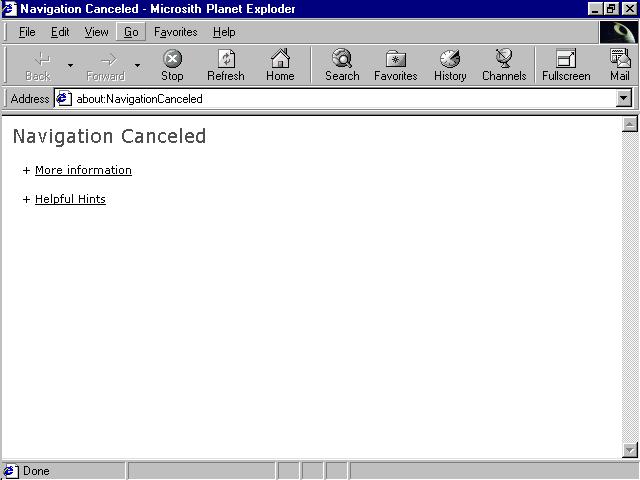Show History toolbar button
This screenshot has width=640, height=480.
coord(450,65)
